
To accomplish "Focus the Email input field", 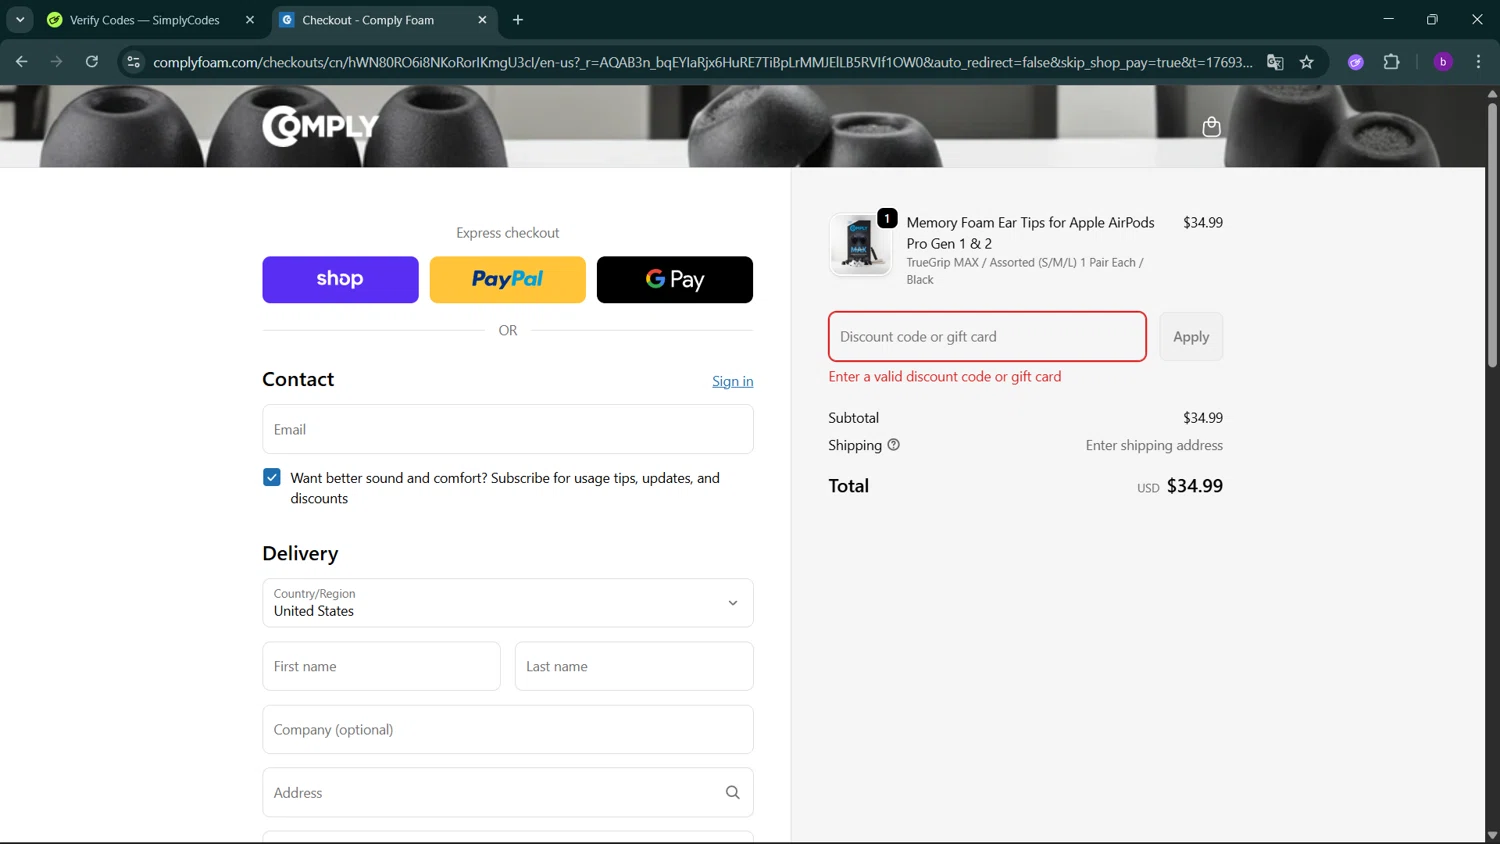I will pyautogui.click(x=507, y=429).
